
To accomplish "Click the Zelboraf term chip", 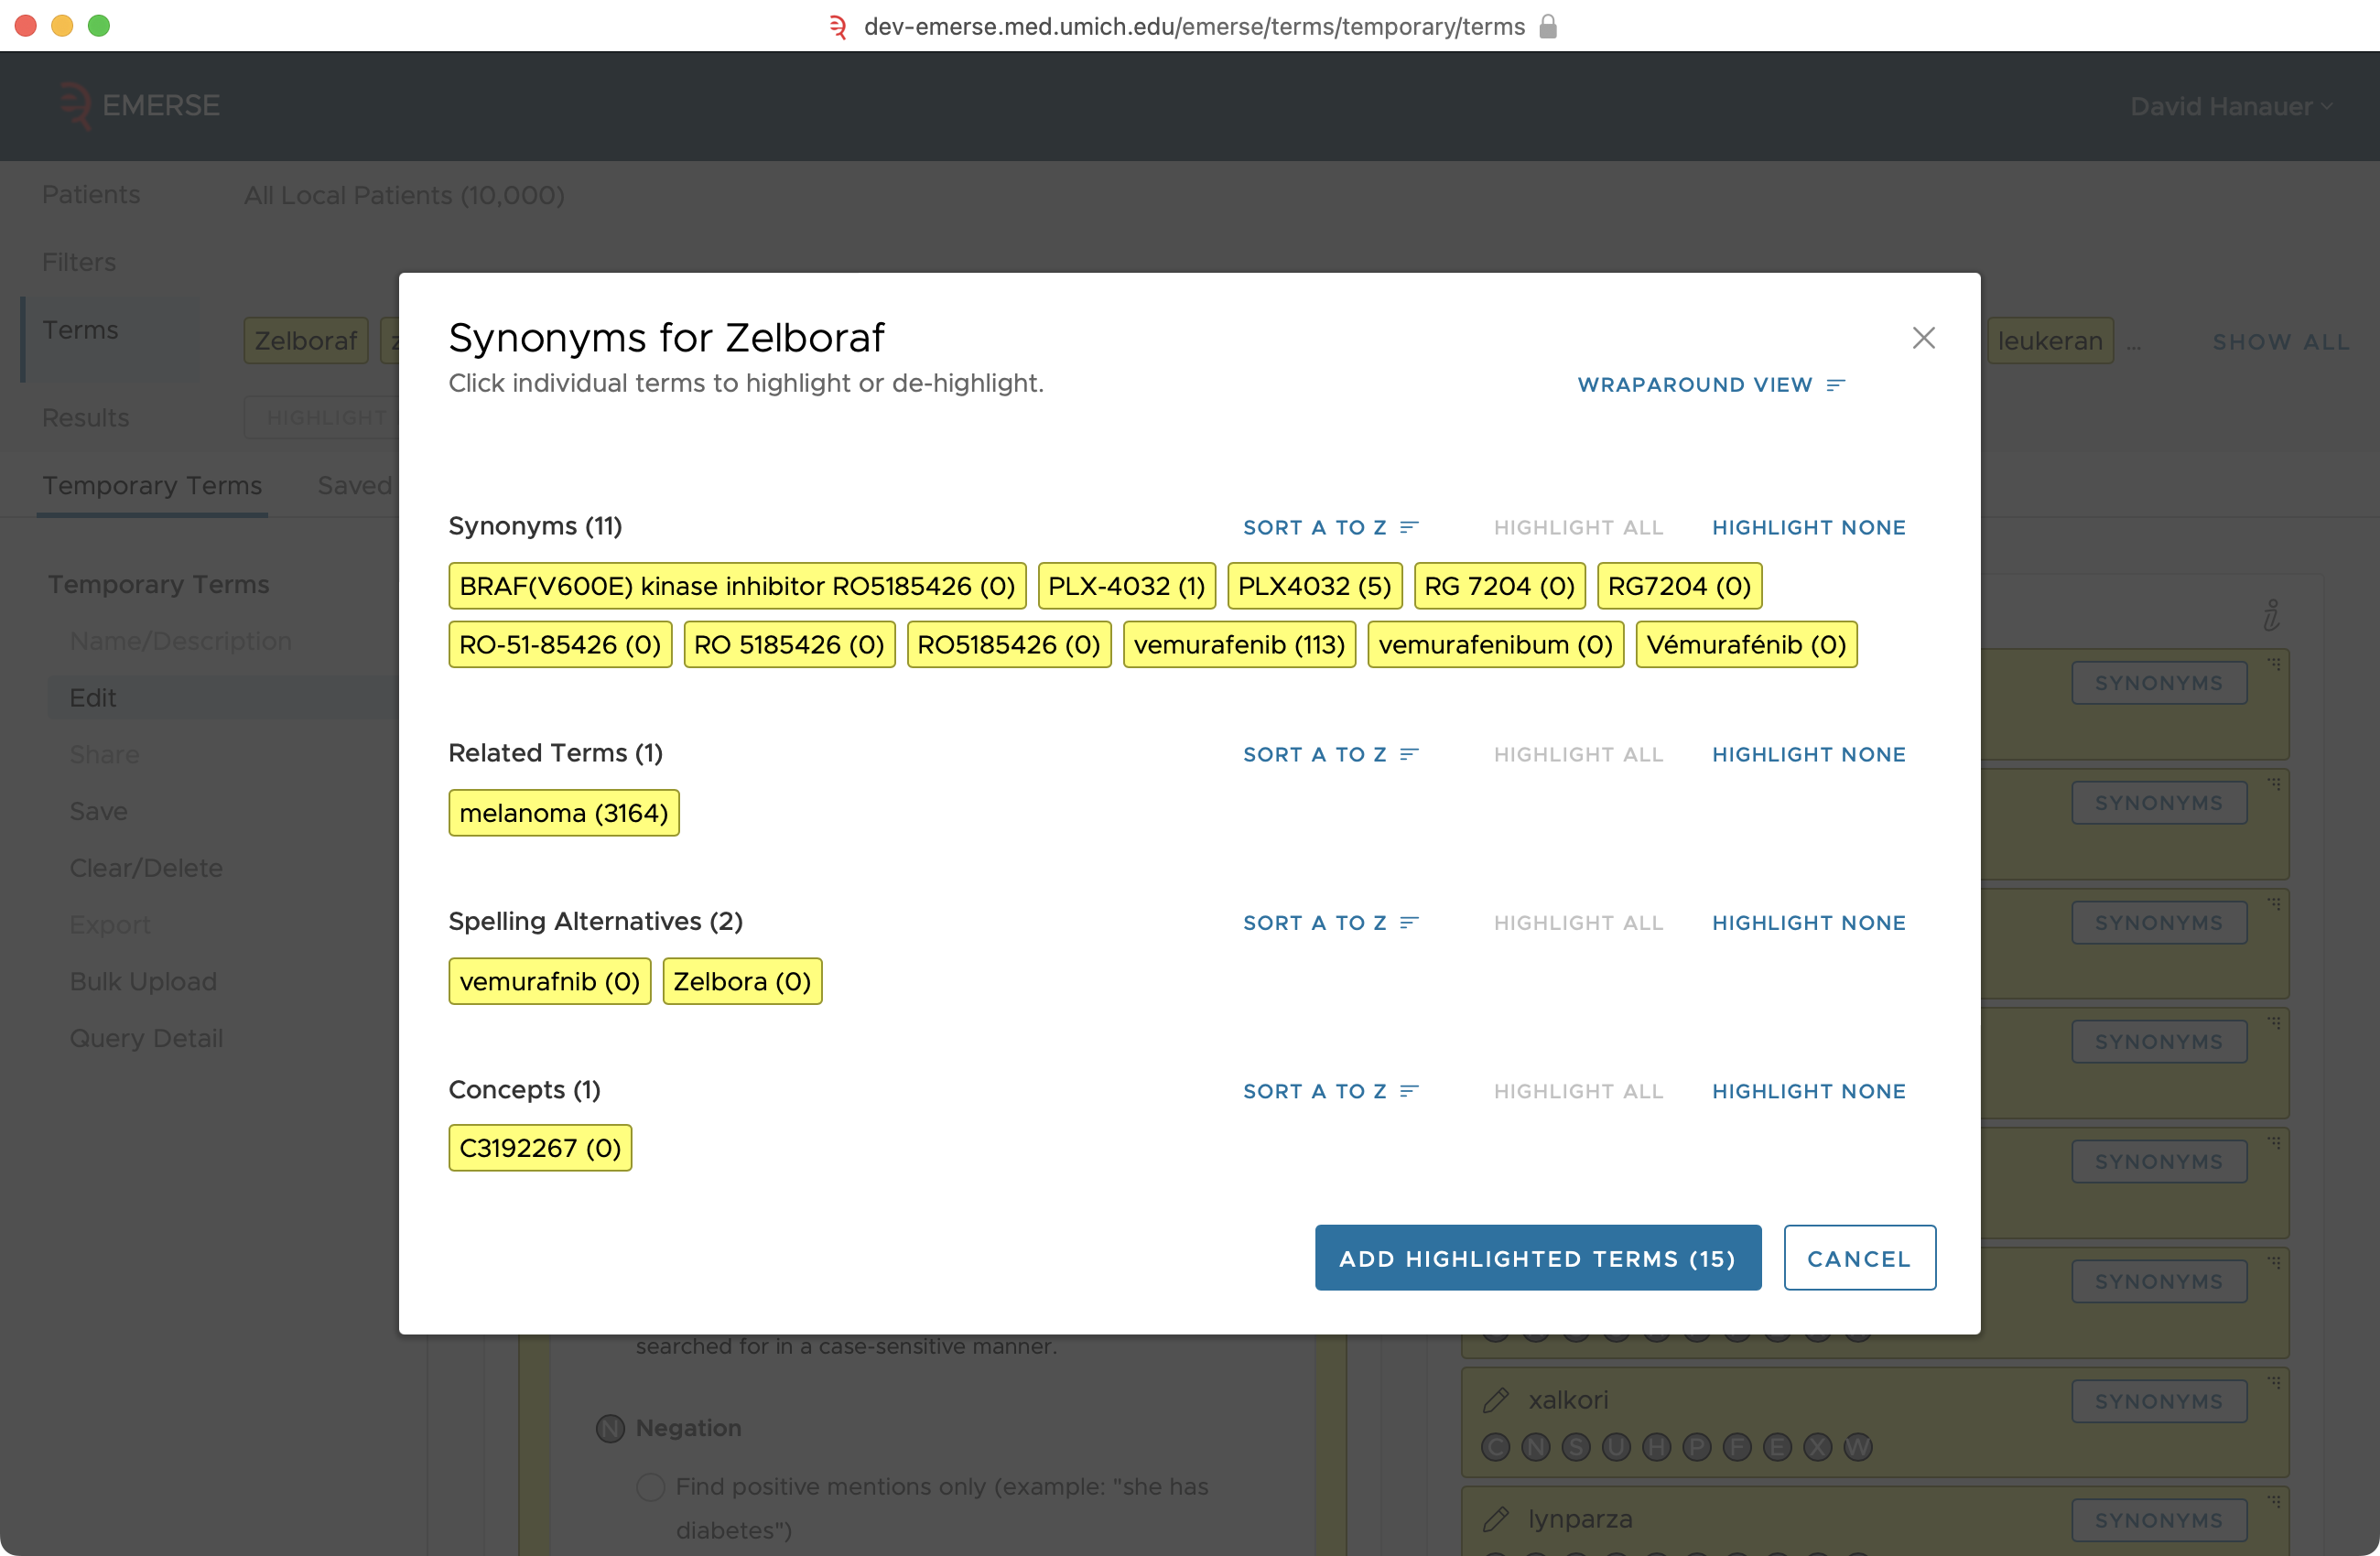I will (305, 341).
